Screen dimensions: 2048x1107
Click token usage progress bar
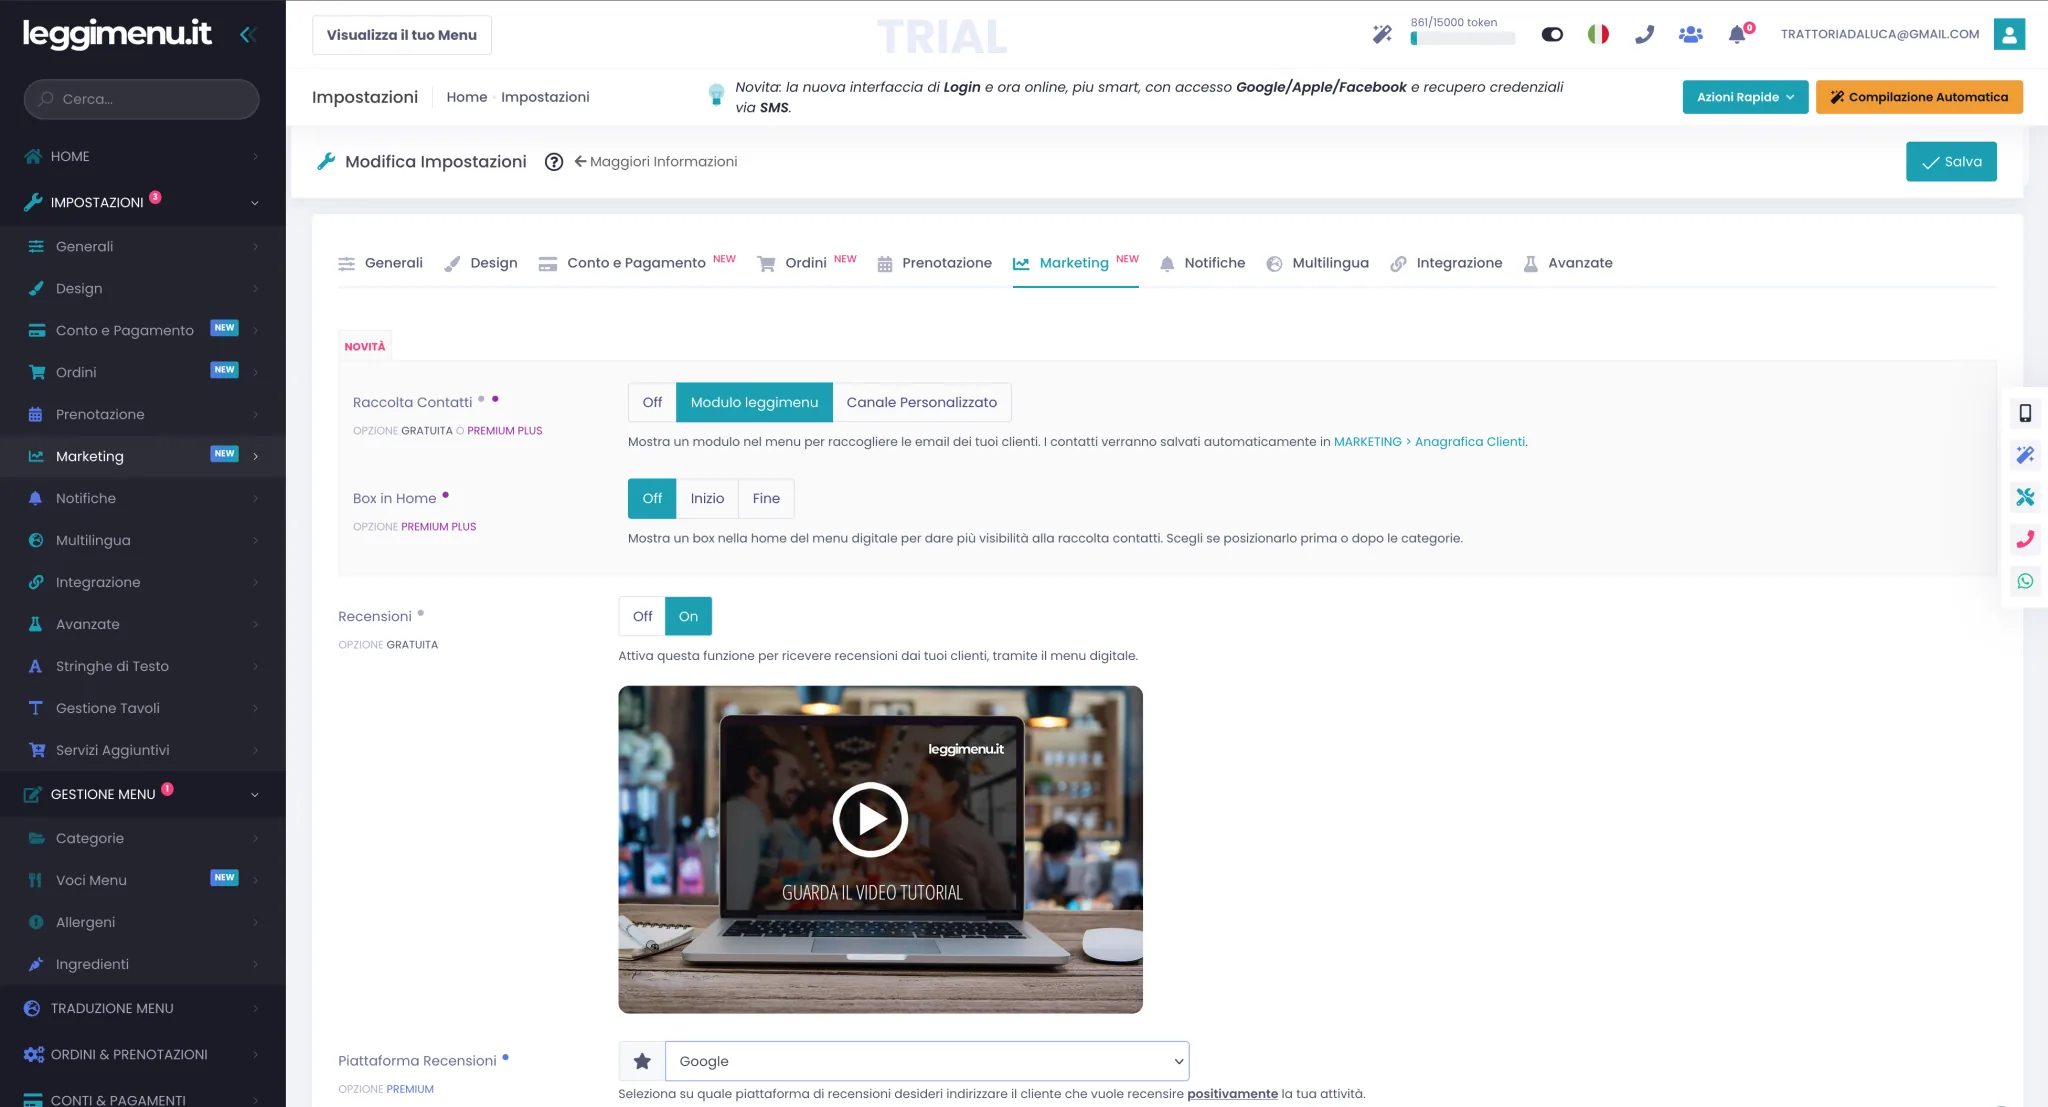pyautogui.click(x=1462, y=39)
